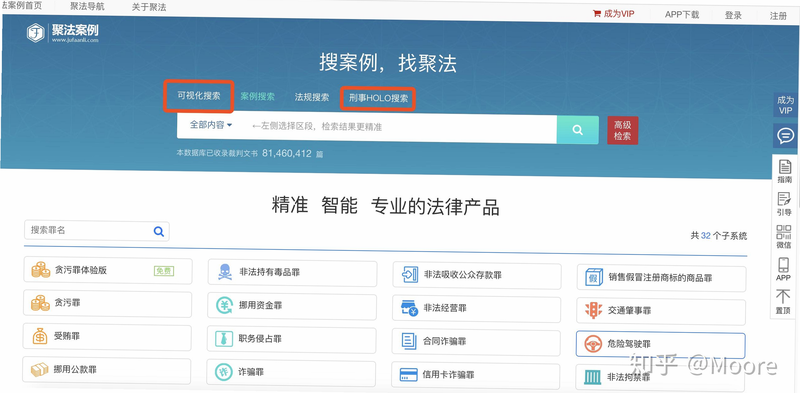The height and width of the screenshot is (393, 800).
Task: Click the 成为VIP button in right sidebar
Action: (x=786, y=105)
